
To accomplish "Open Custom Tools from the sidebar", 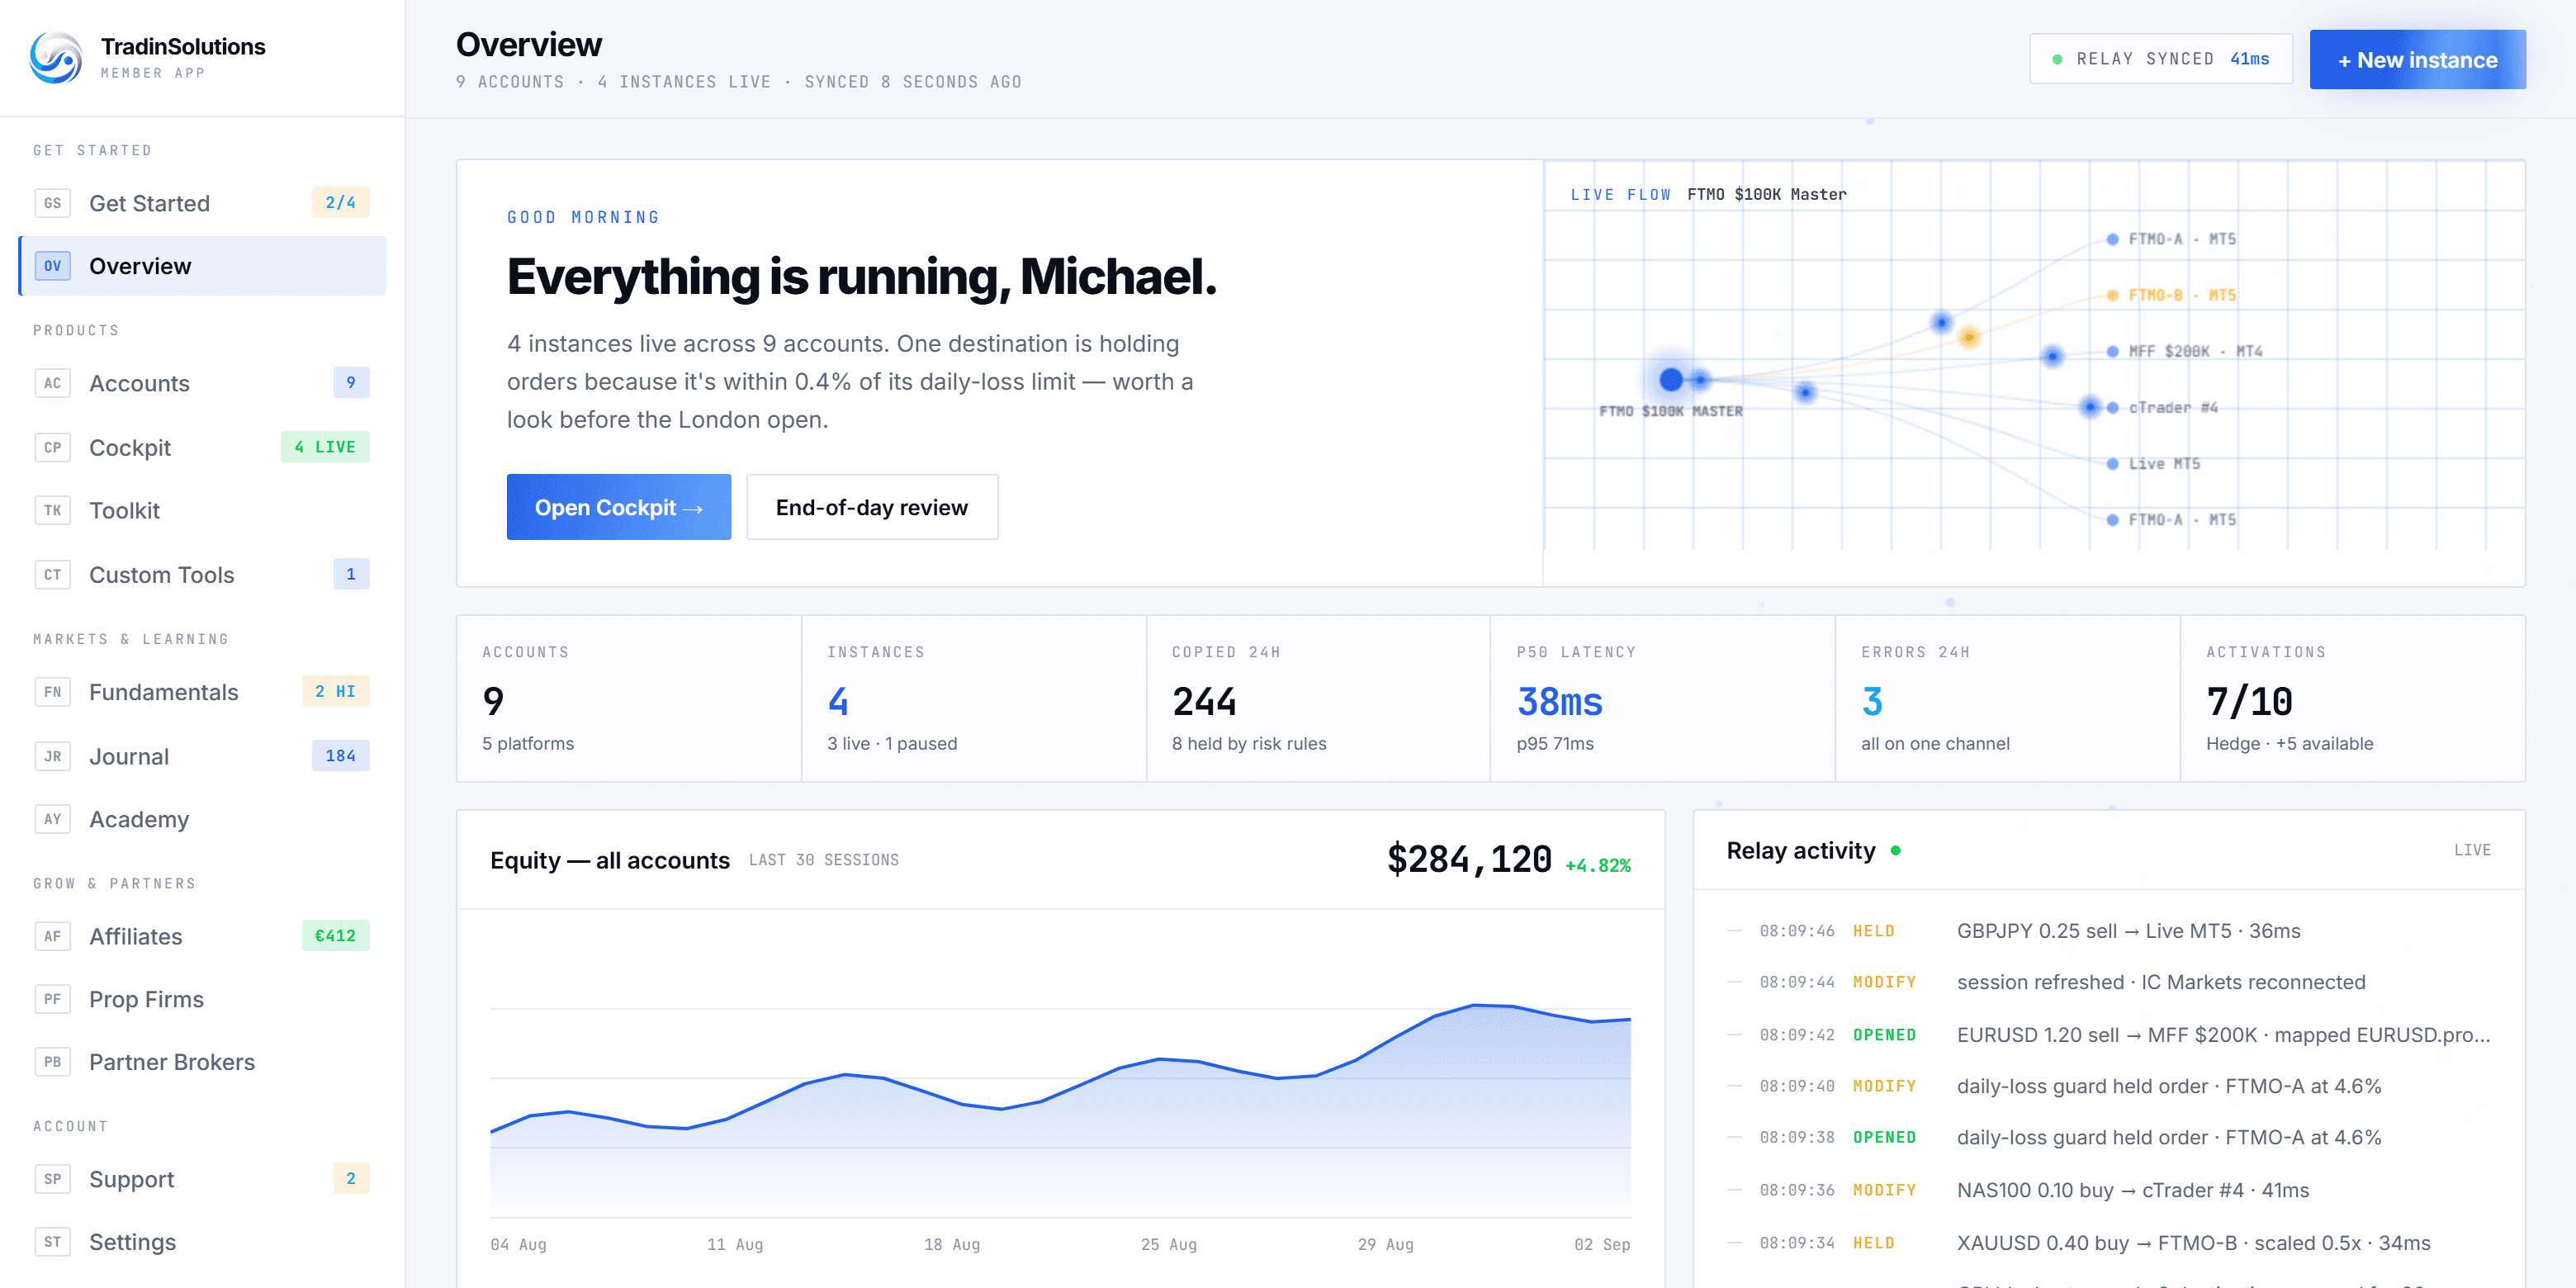I will pyautogui.click(x=202, y=574).
